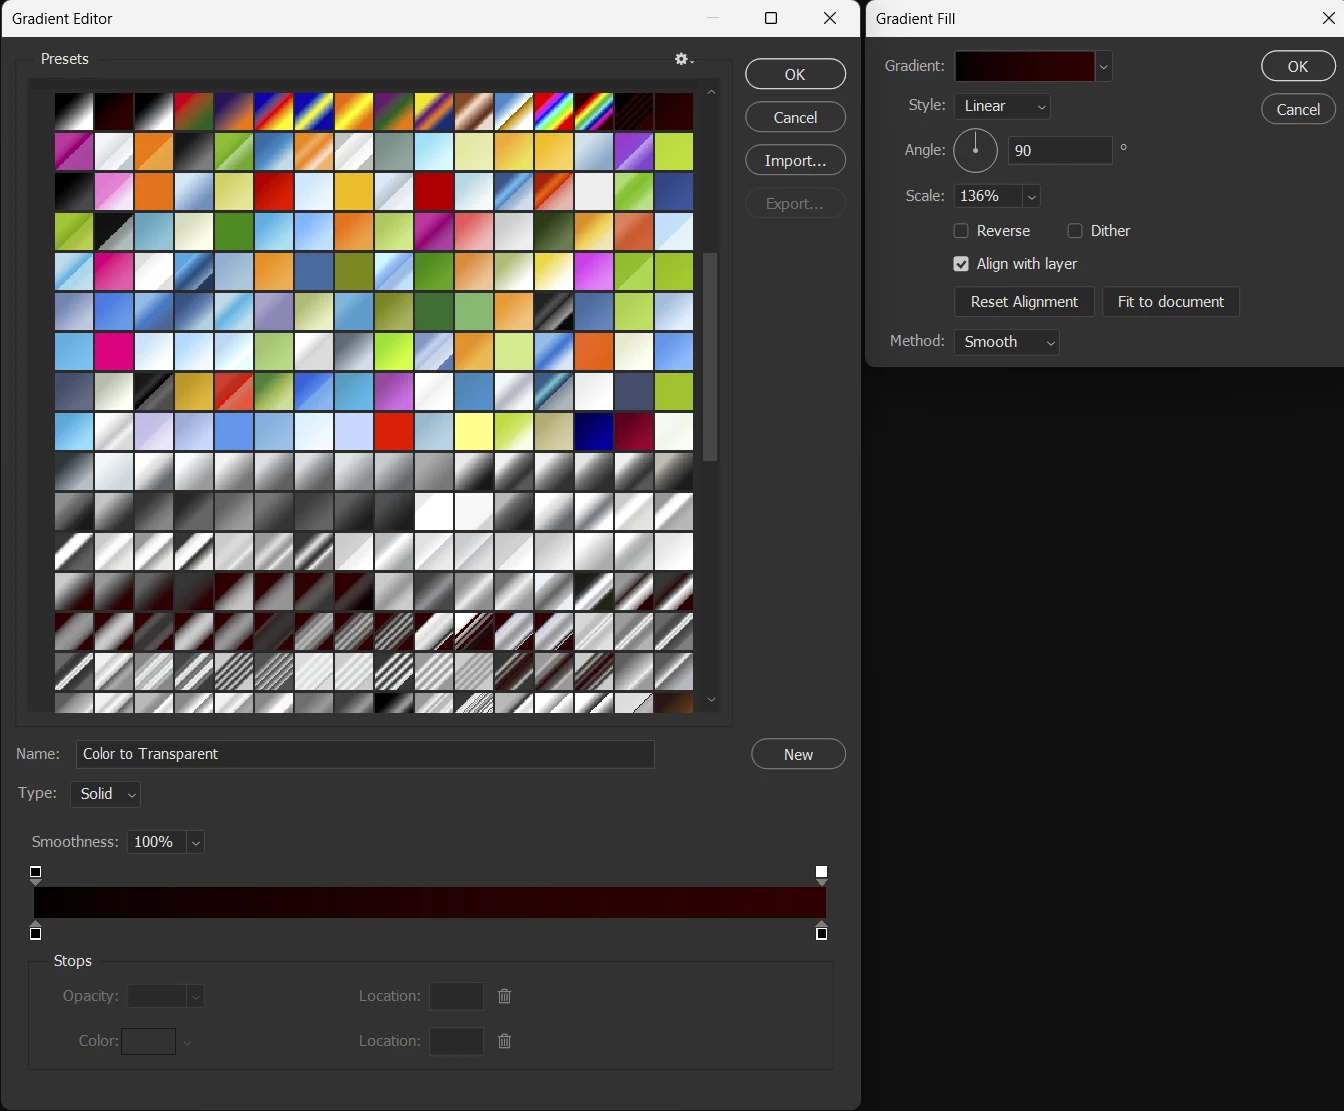Screen dimensions: 1344x1111
Task: Choose the Orange, Yellow, Orange gradient preset
Action: pos(354,112)
